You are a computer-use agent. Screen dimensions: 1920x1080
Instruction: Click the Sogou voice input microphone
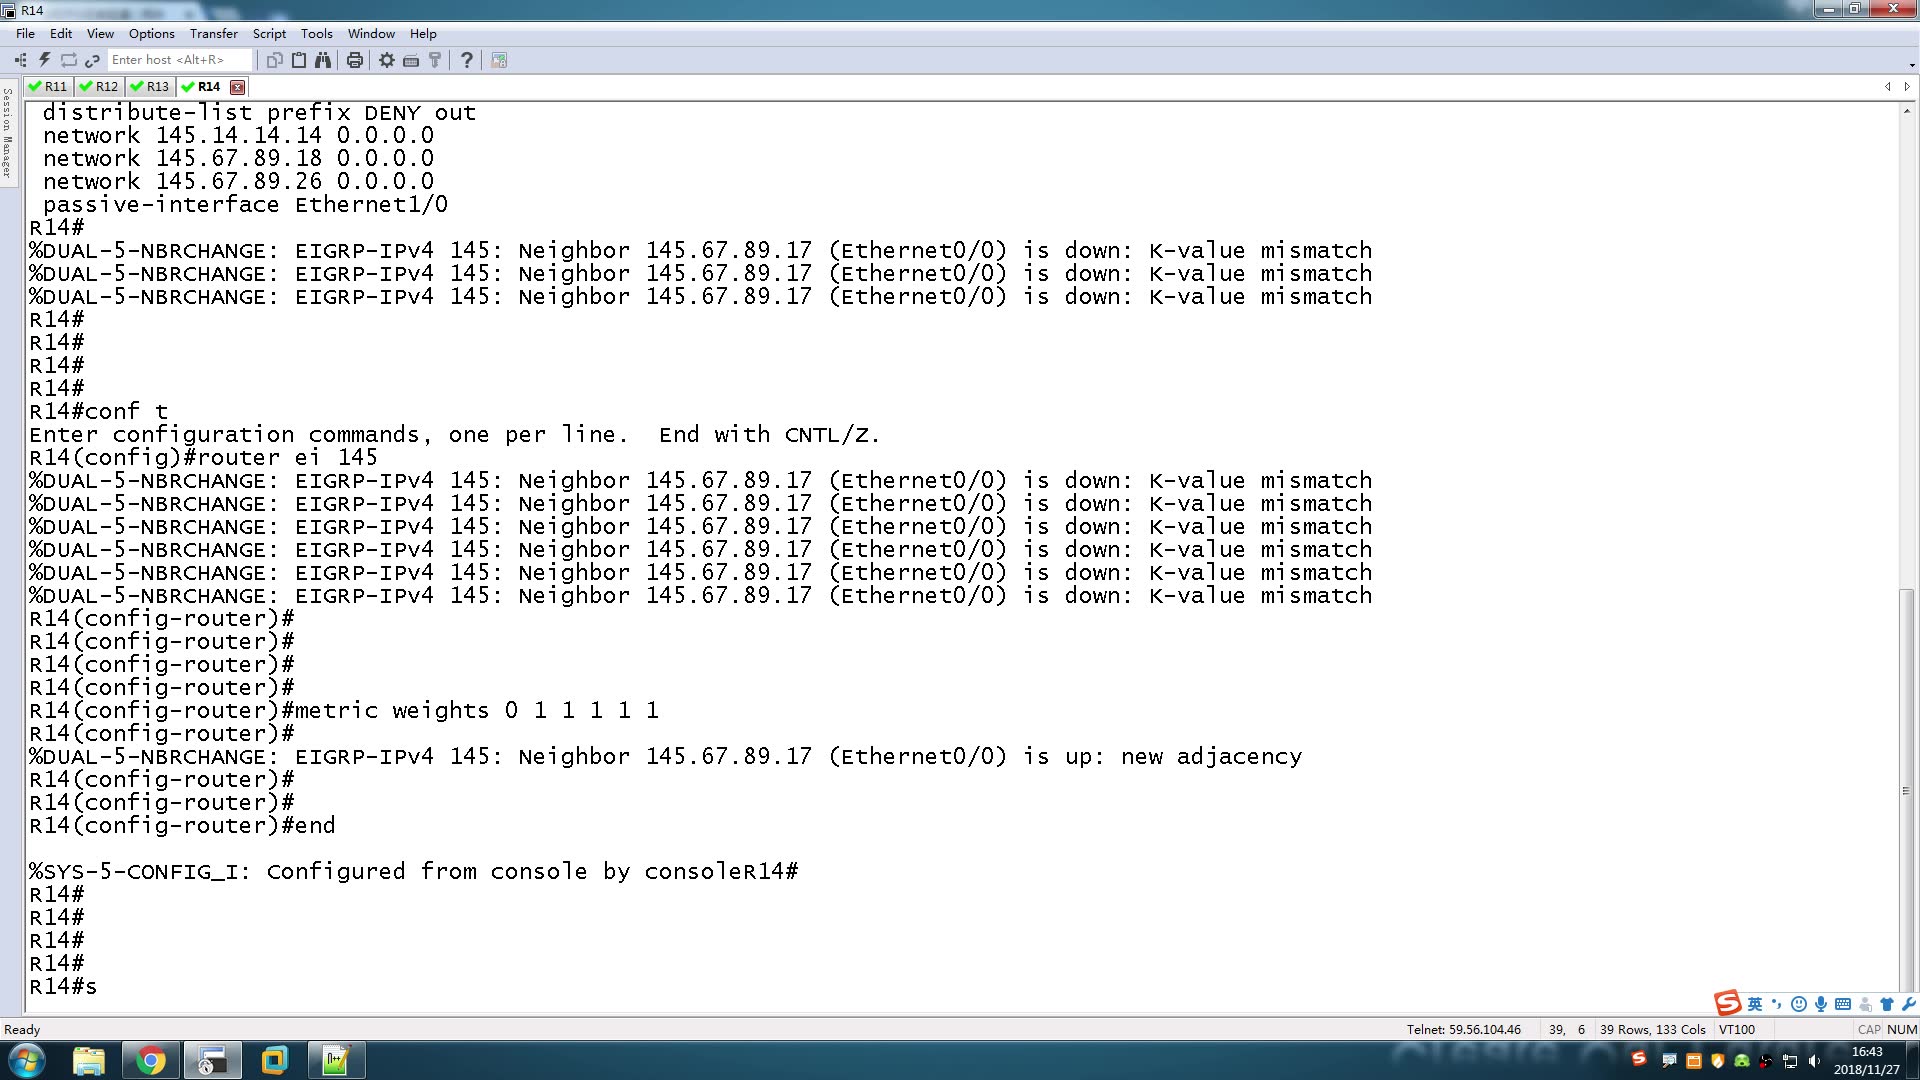[1821, 1004]
